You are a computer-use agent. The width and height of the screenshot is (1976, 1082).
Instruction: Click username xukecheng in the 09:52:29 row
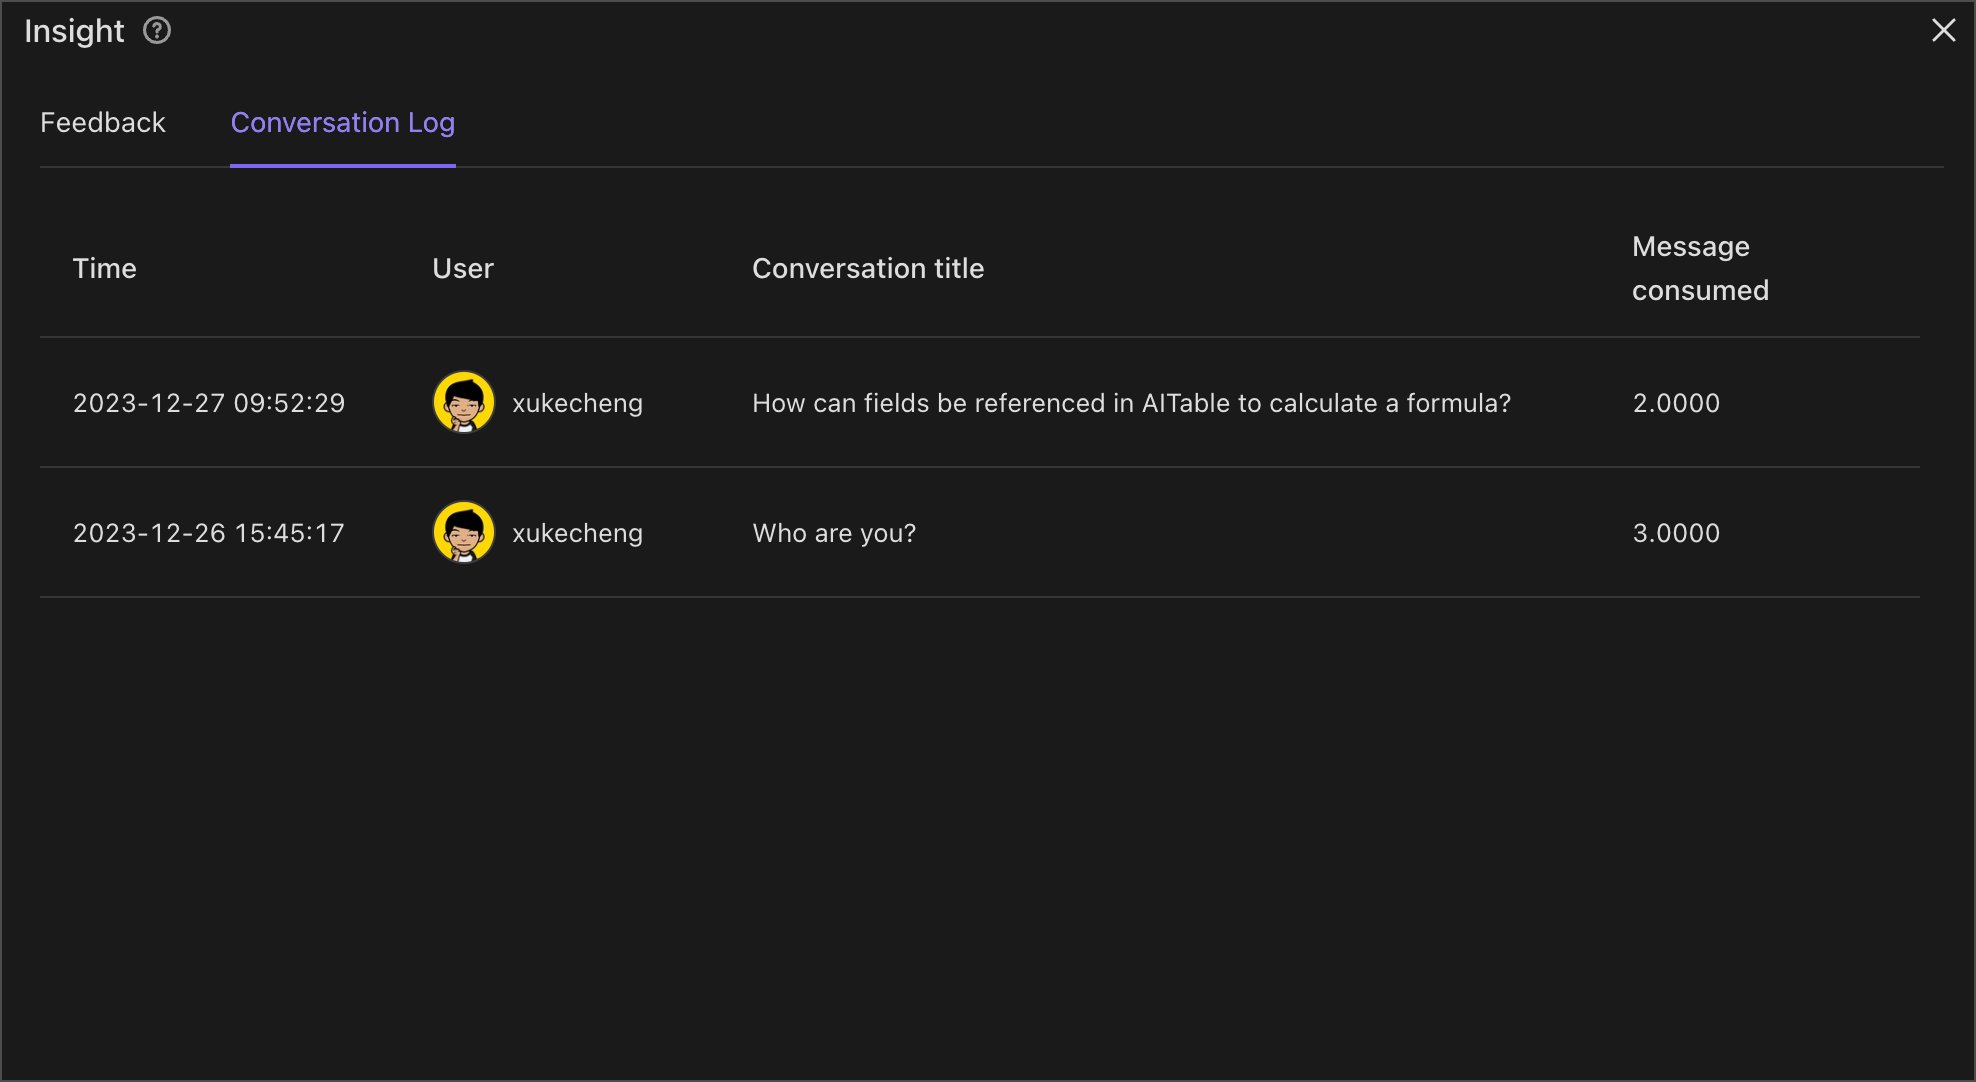point(577,403)
